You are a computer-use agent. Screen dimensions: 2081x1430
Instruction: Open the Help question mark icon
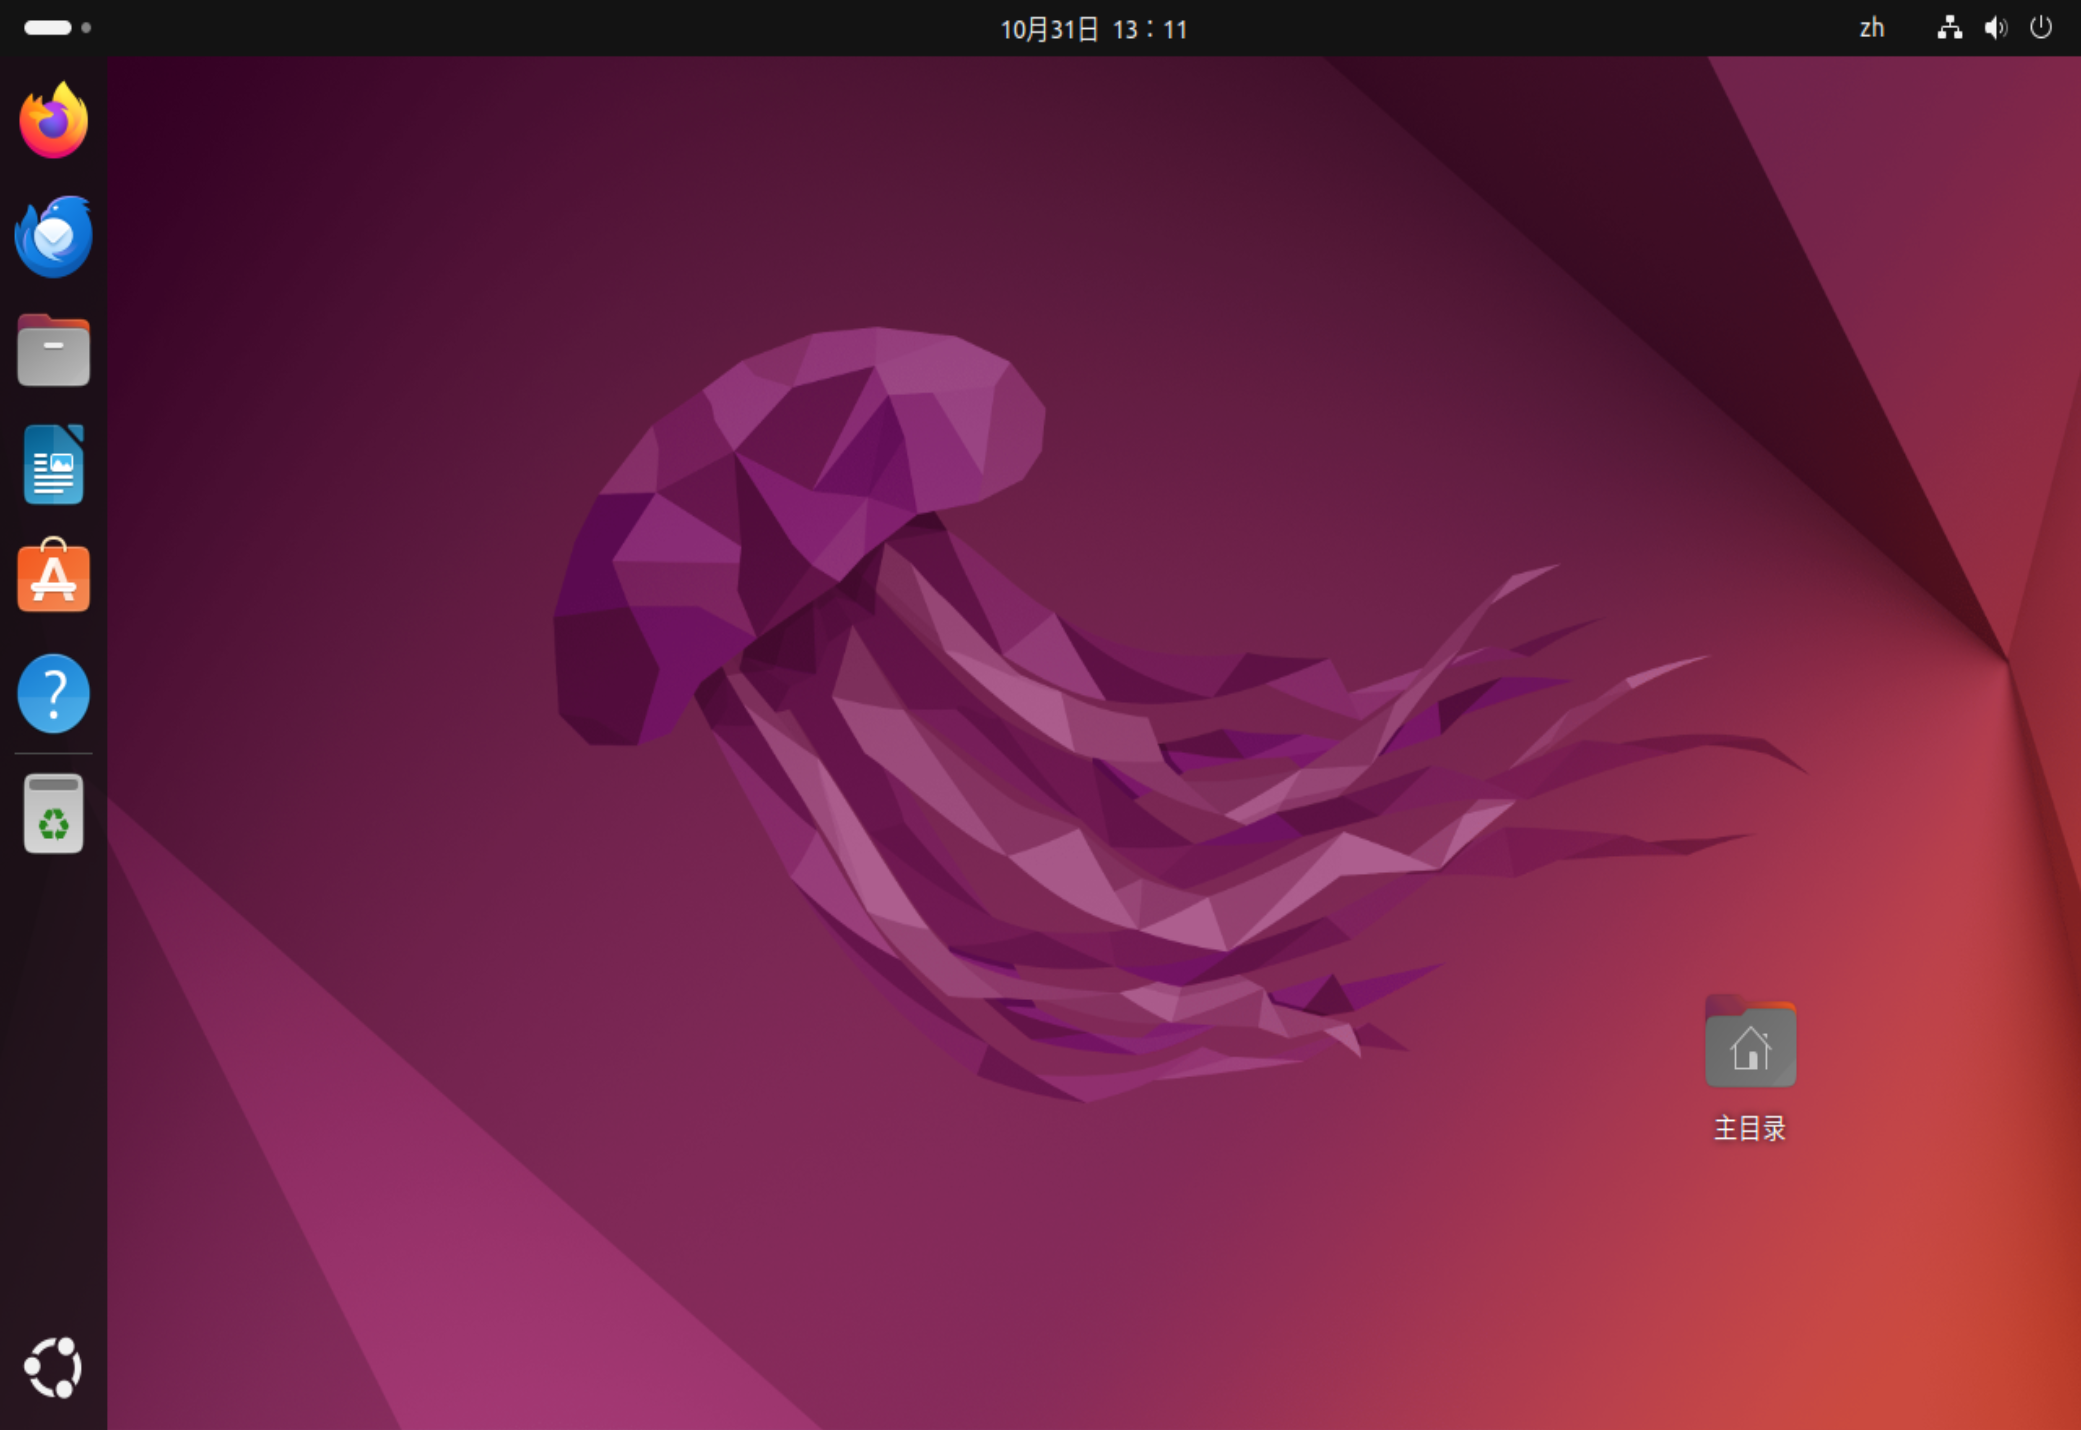tap(54, 693)
